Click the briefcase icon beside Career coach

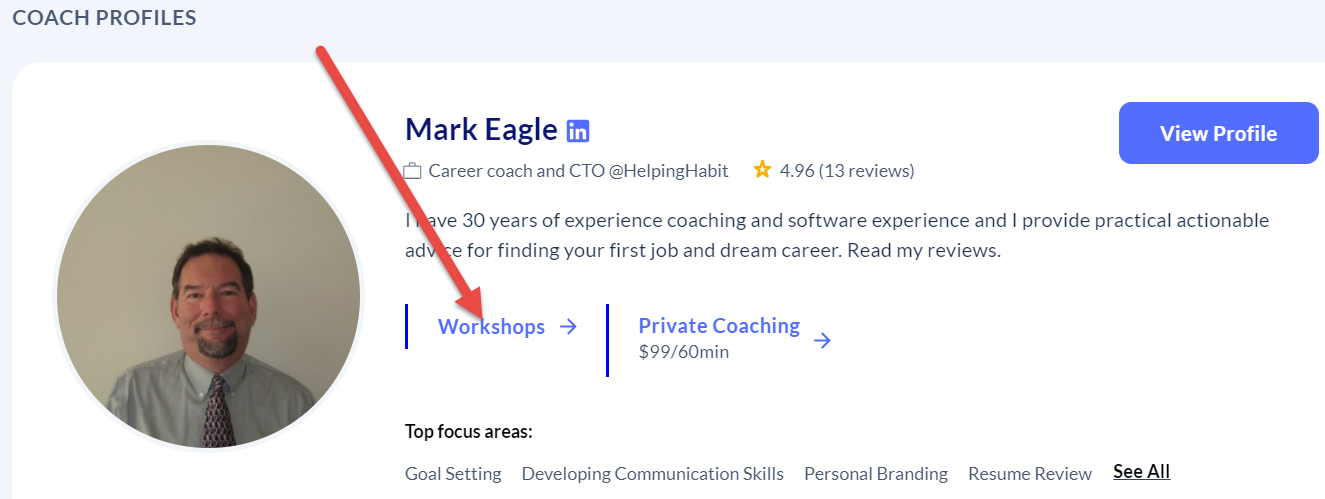pos(412,171)
